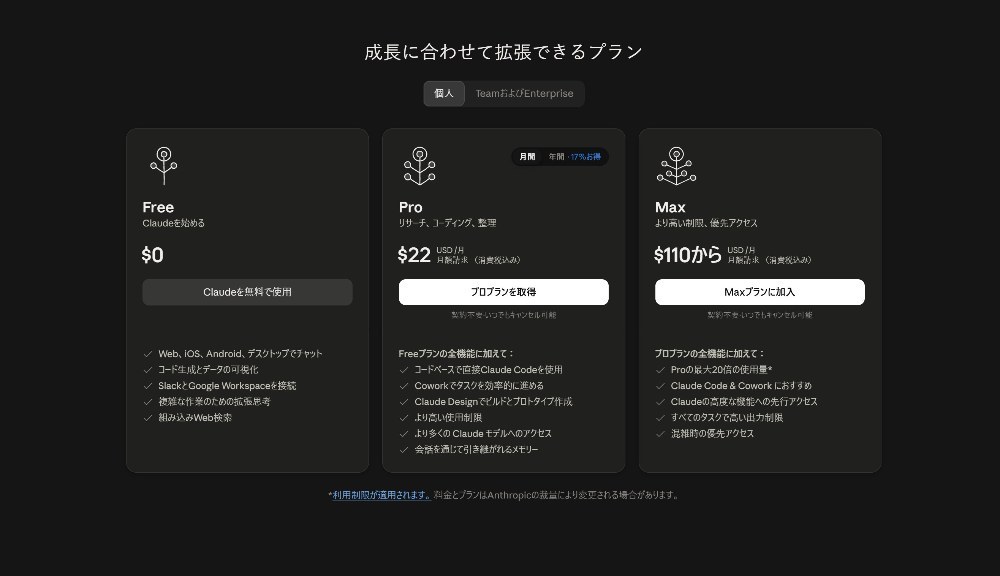Choose 年間 17%お得 billing option

[x=575, y=157]
